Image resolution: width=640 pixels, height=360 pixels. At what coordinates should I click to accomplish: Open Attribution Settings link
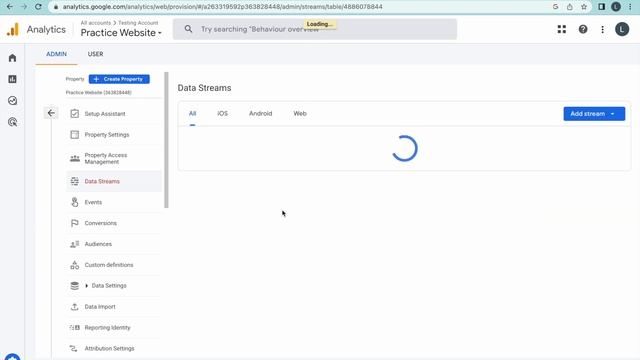pyautogui.click(x=109, y=348)
